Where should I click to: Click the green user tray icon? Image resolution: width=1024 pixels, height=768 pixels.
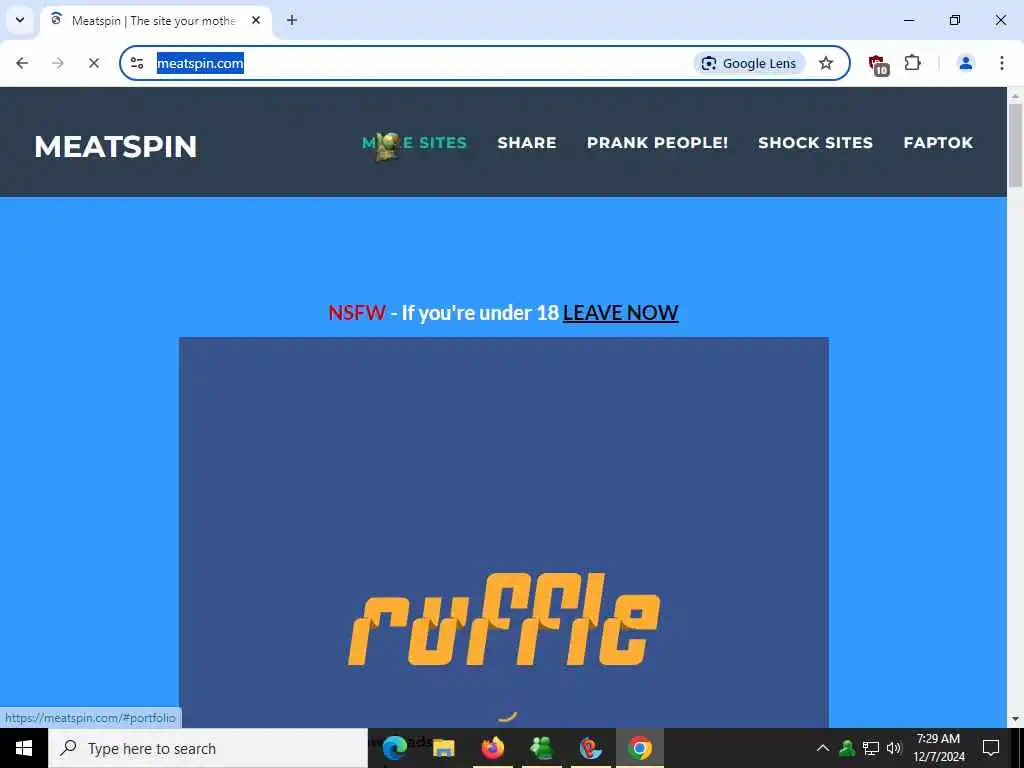[x=847, y=748]
